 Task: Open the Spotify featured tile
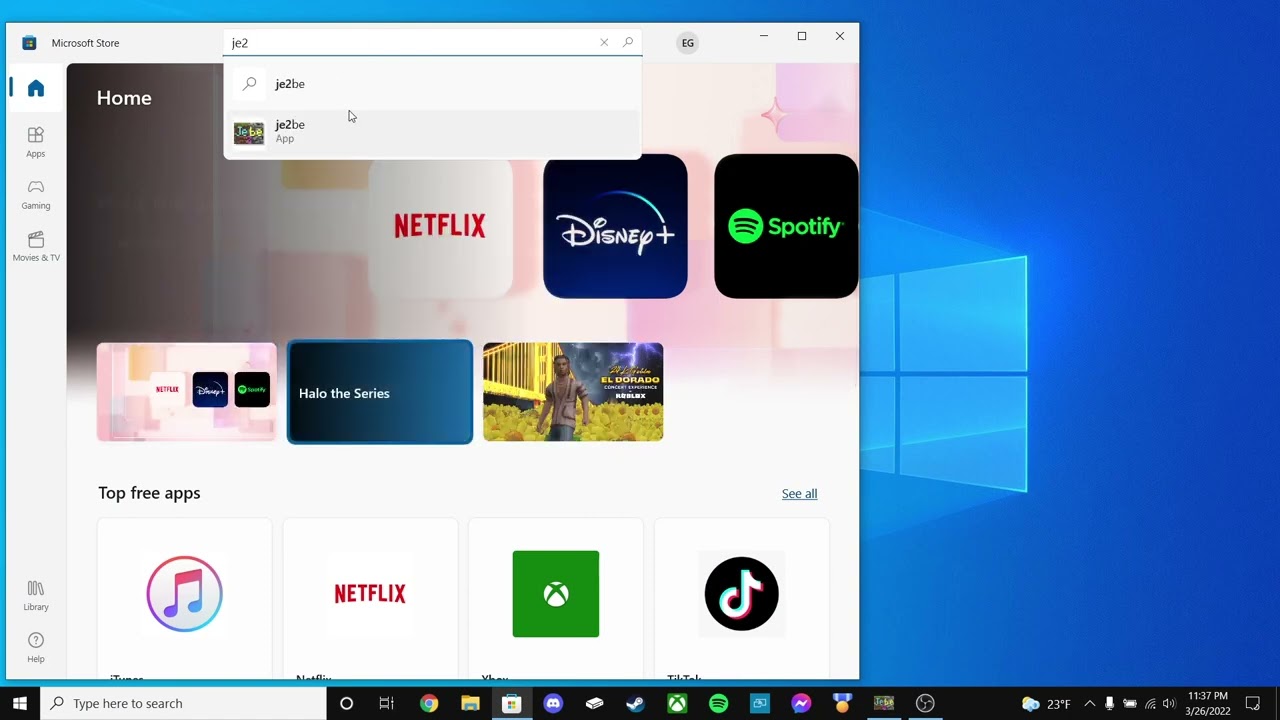(x=786, y=226)
